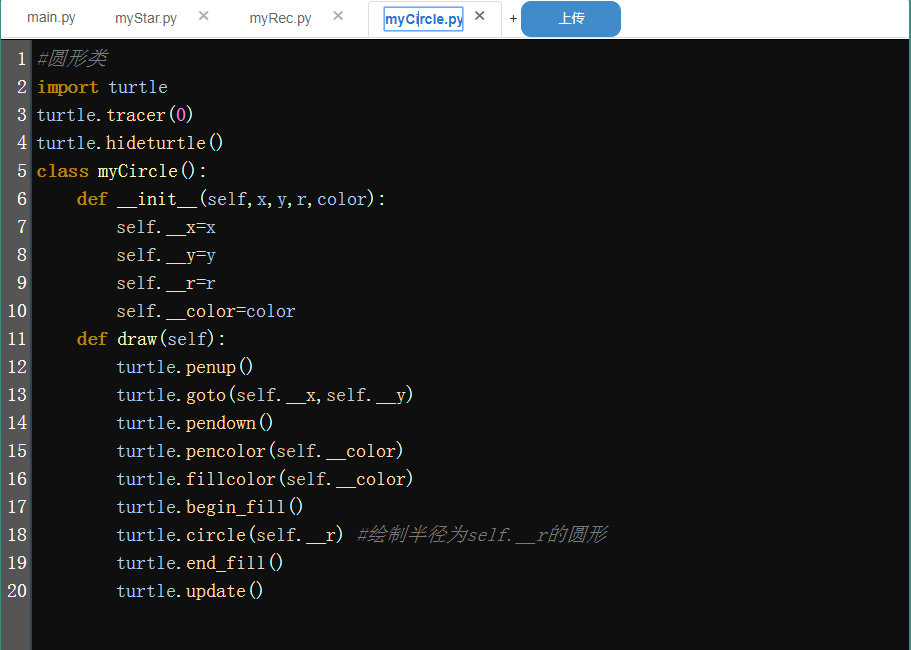
Task: Place cursor on the #圆形类 comment line
Action: click(72, 59)
